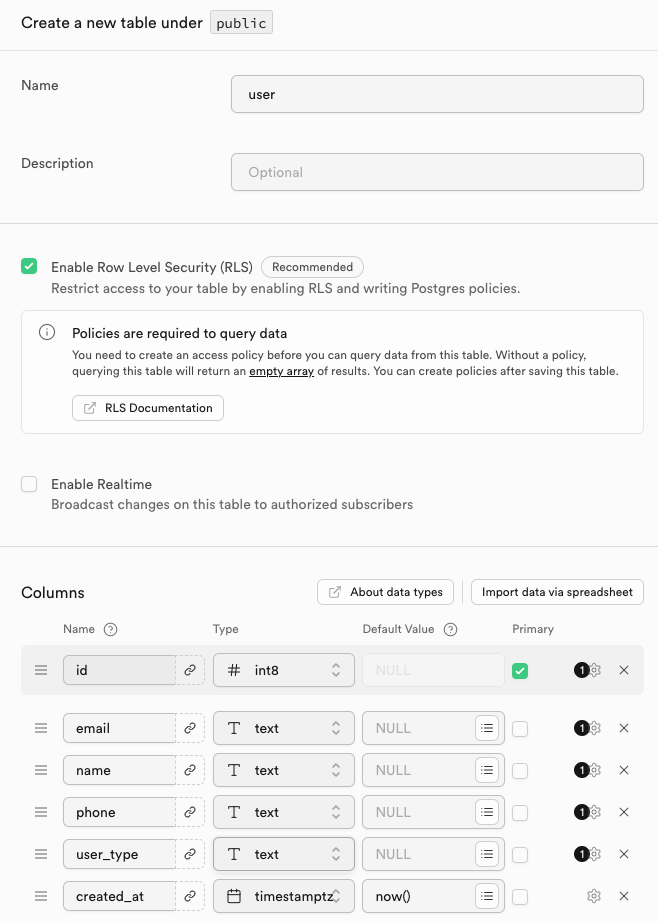Mark email column as primary key

tap(520, 728)
